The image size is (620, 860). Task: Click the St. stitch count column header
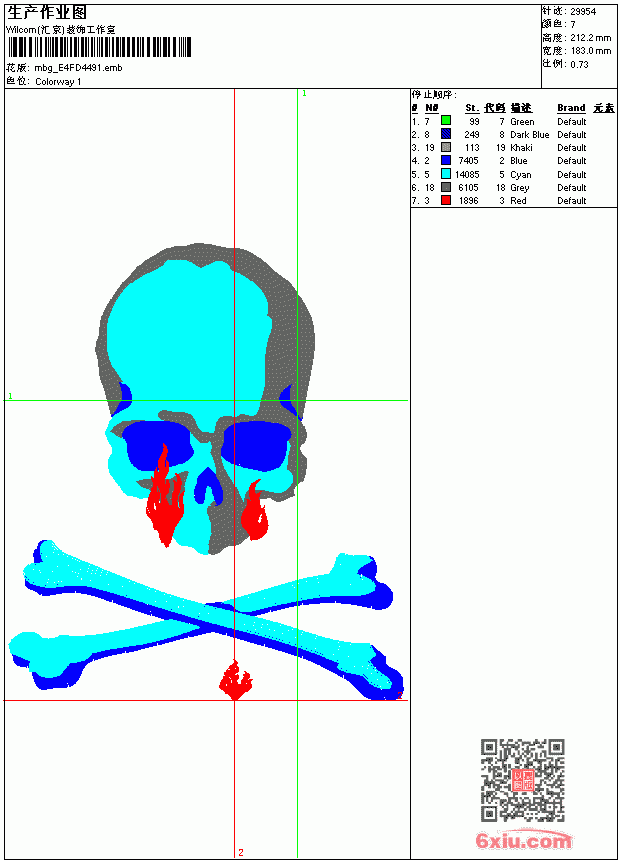(x=472, y=108)
